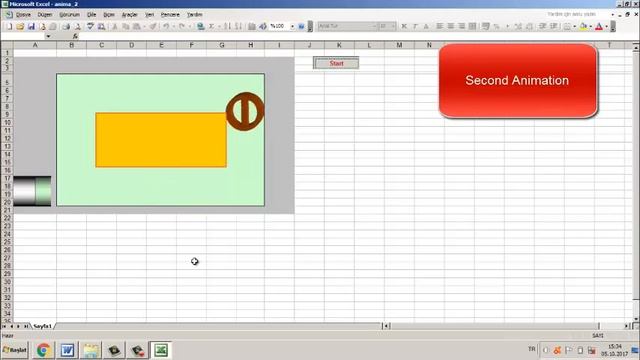
Task: Open the Biçim menu
Action: [x=109, y=15]
